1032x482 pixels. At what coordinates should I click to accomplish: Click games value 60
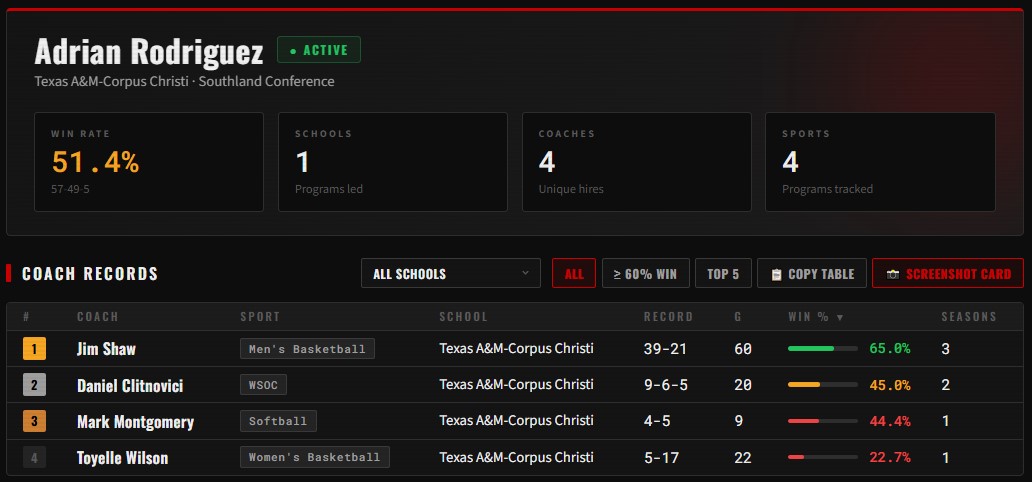click(x=742, y=349)
